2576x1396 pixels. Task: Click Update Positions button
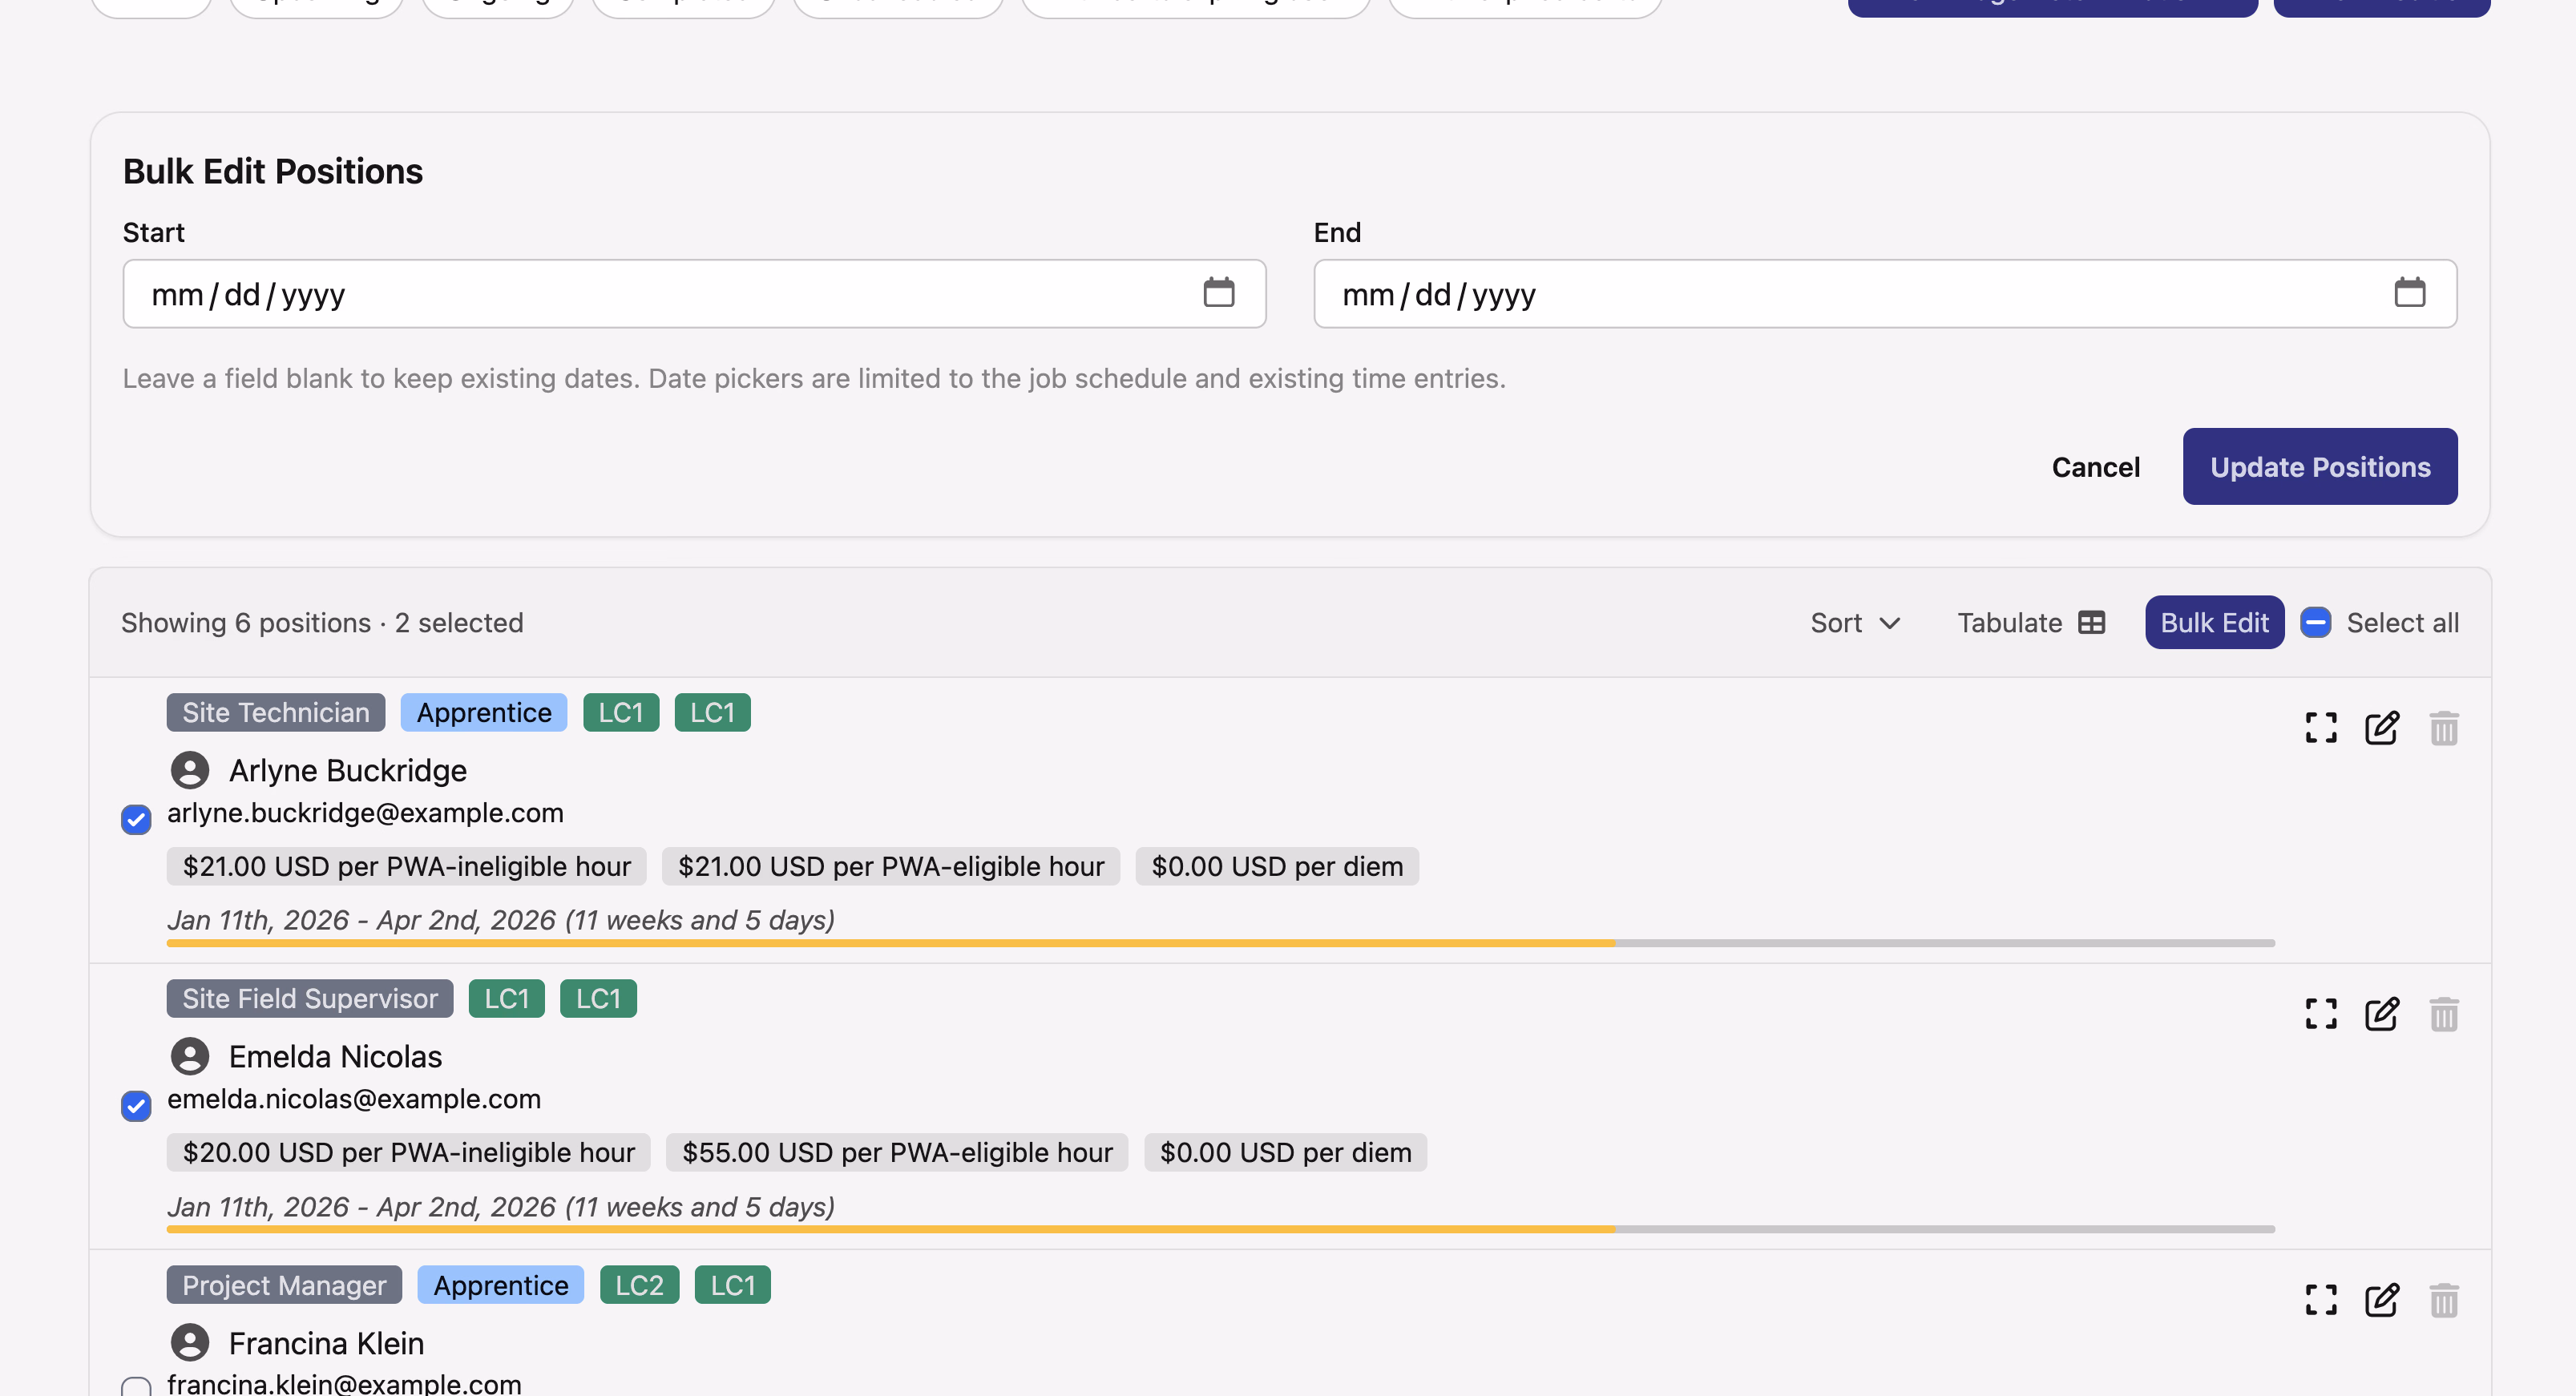click(2320, 467)
